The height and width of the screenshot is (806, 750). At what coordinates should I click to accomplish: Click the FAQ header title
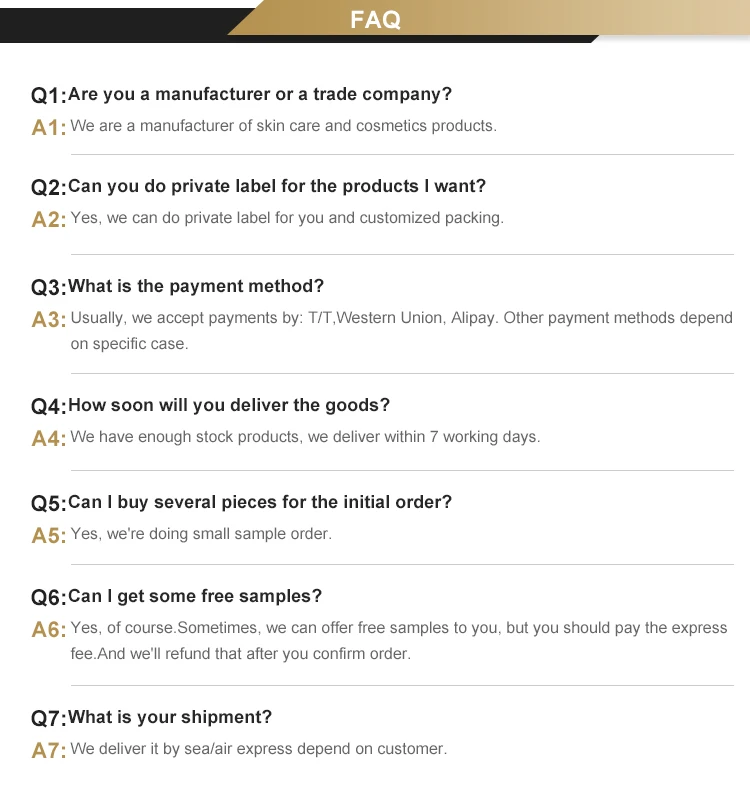pyautogui.click(x=375, y=20)
